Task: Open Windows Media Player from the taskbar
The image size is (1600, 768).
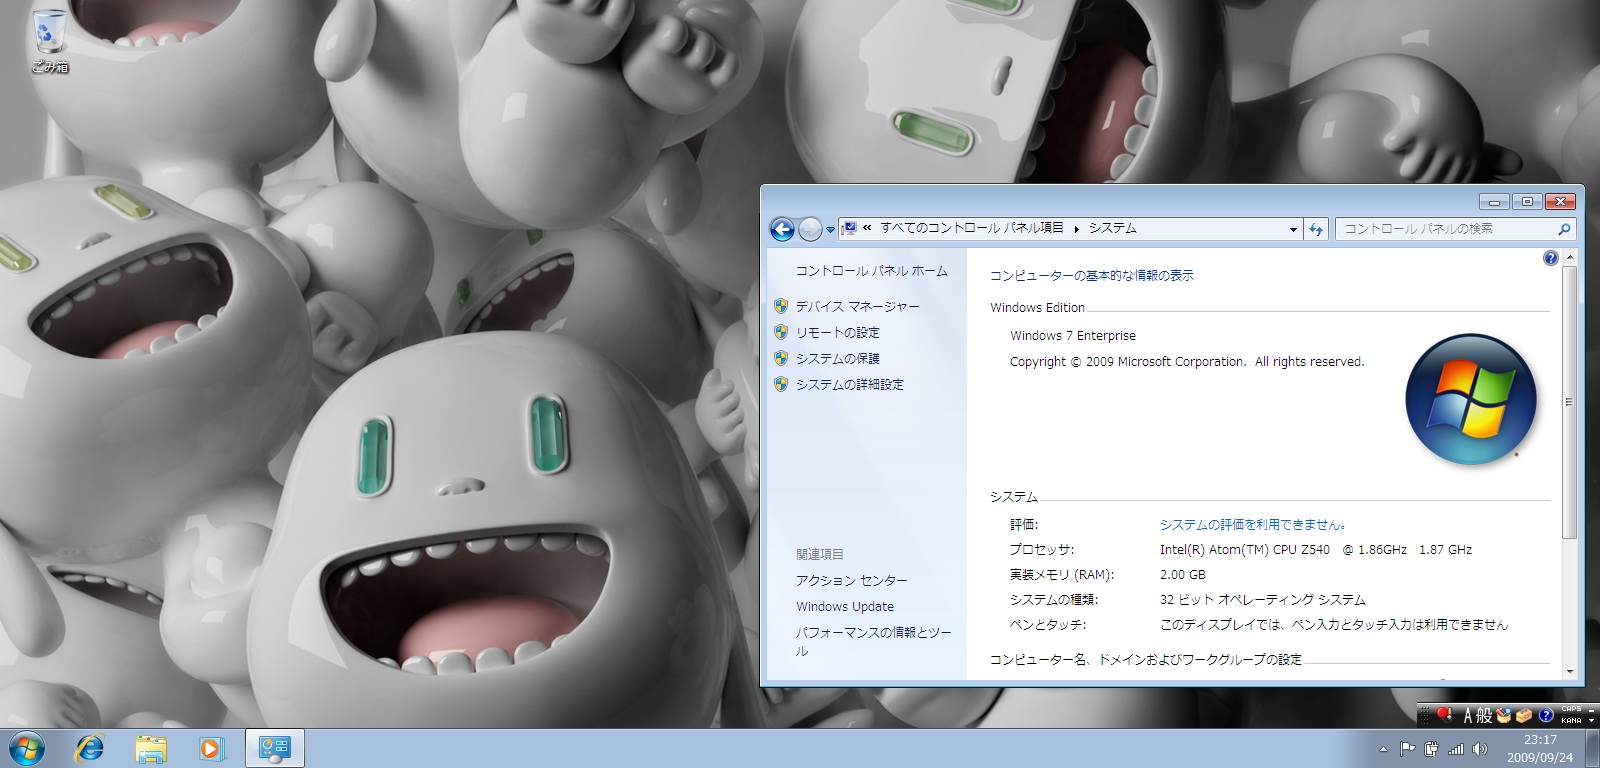Action: [211, 748]
